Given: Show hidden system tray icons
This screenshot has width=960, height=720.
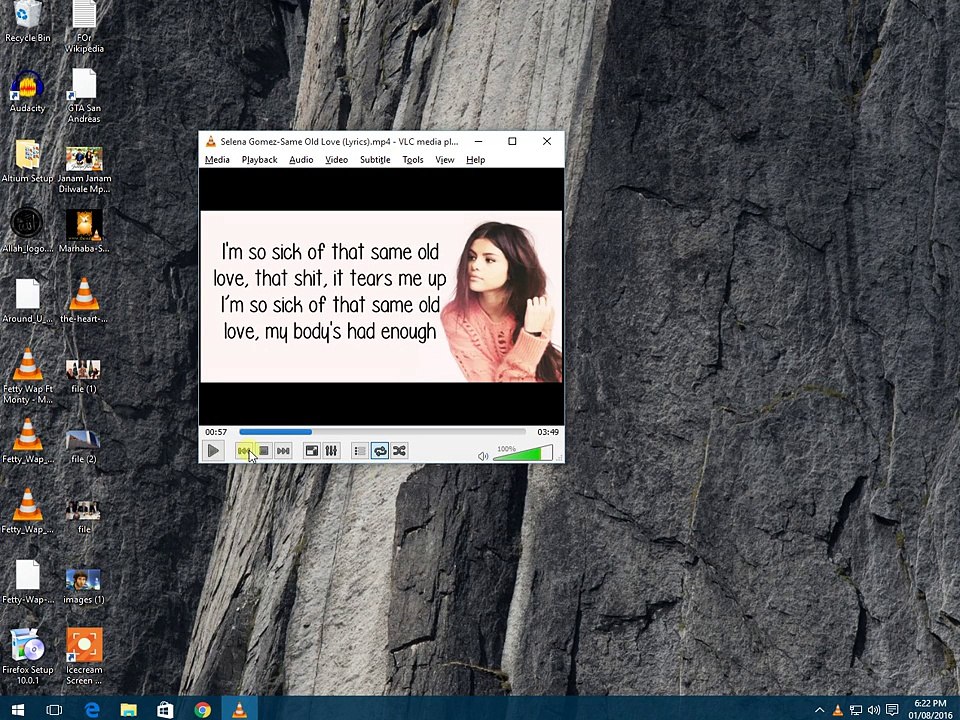Looking at the screenshot, I should point(819,710).
